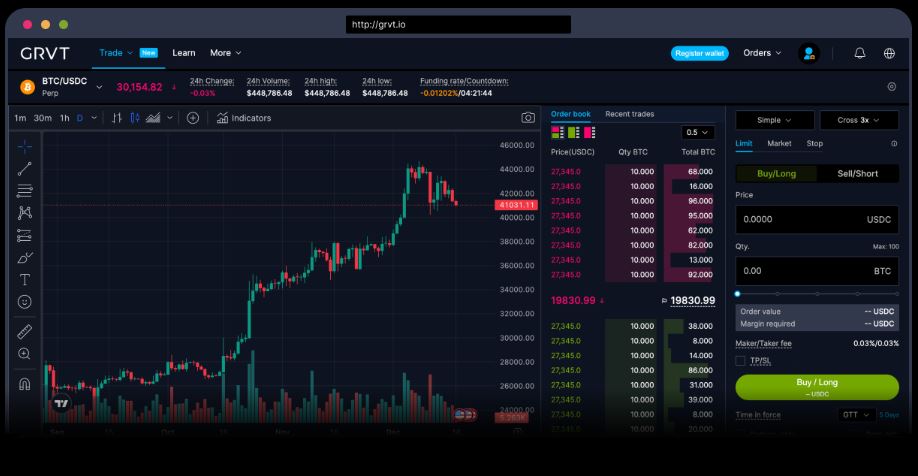Switch to area chart style
Viewport: 918px width, 476px height.
pyautogui.click(x=153, y=118)
